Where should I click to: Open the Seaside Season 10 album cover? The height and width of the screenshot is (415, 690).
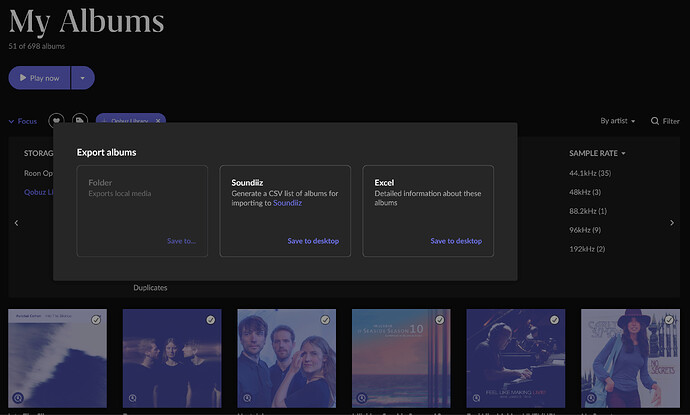click(401, 358)
